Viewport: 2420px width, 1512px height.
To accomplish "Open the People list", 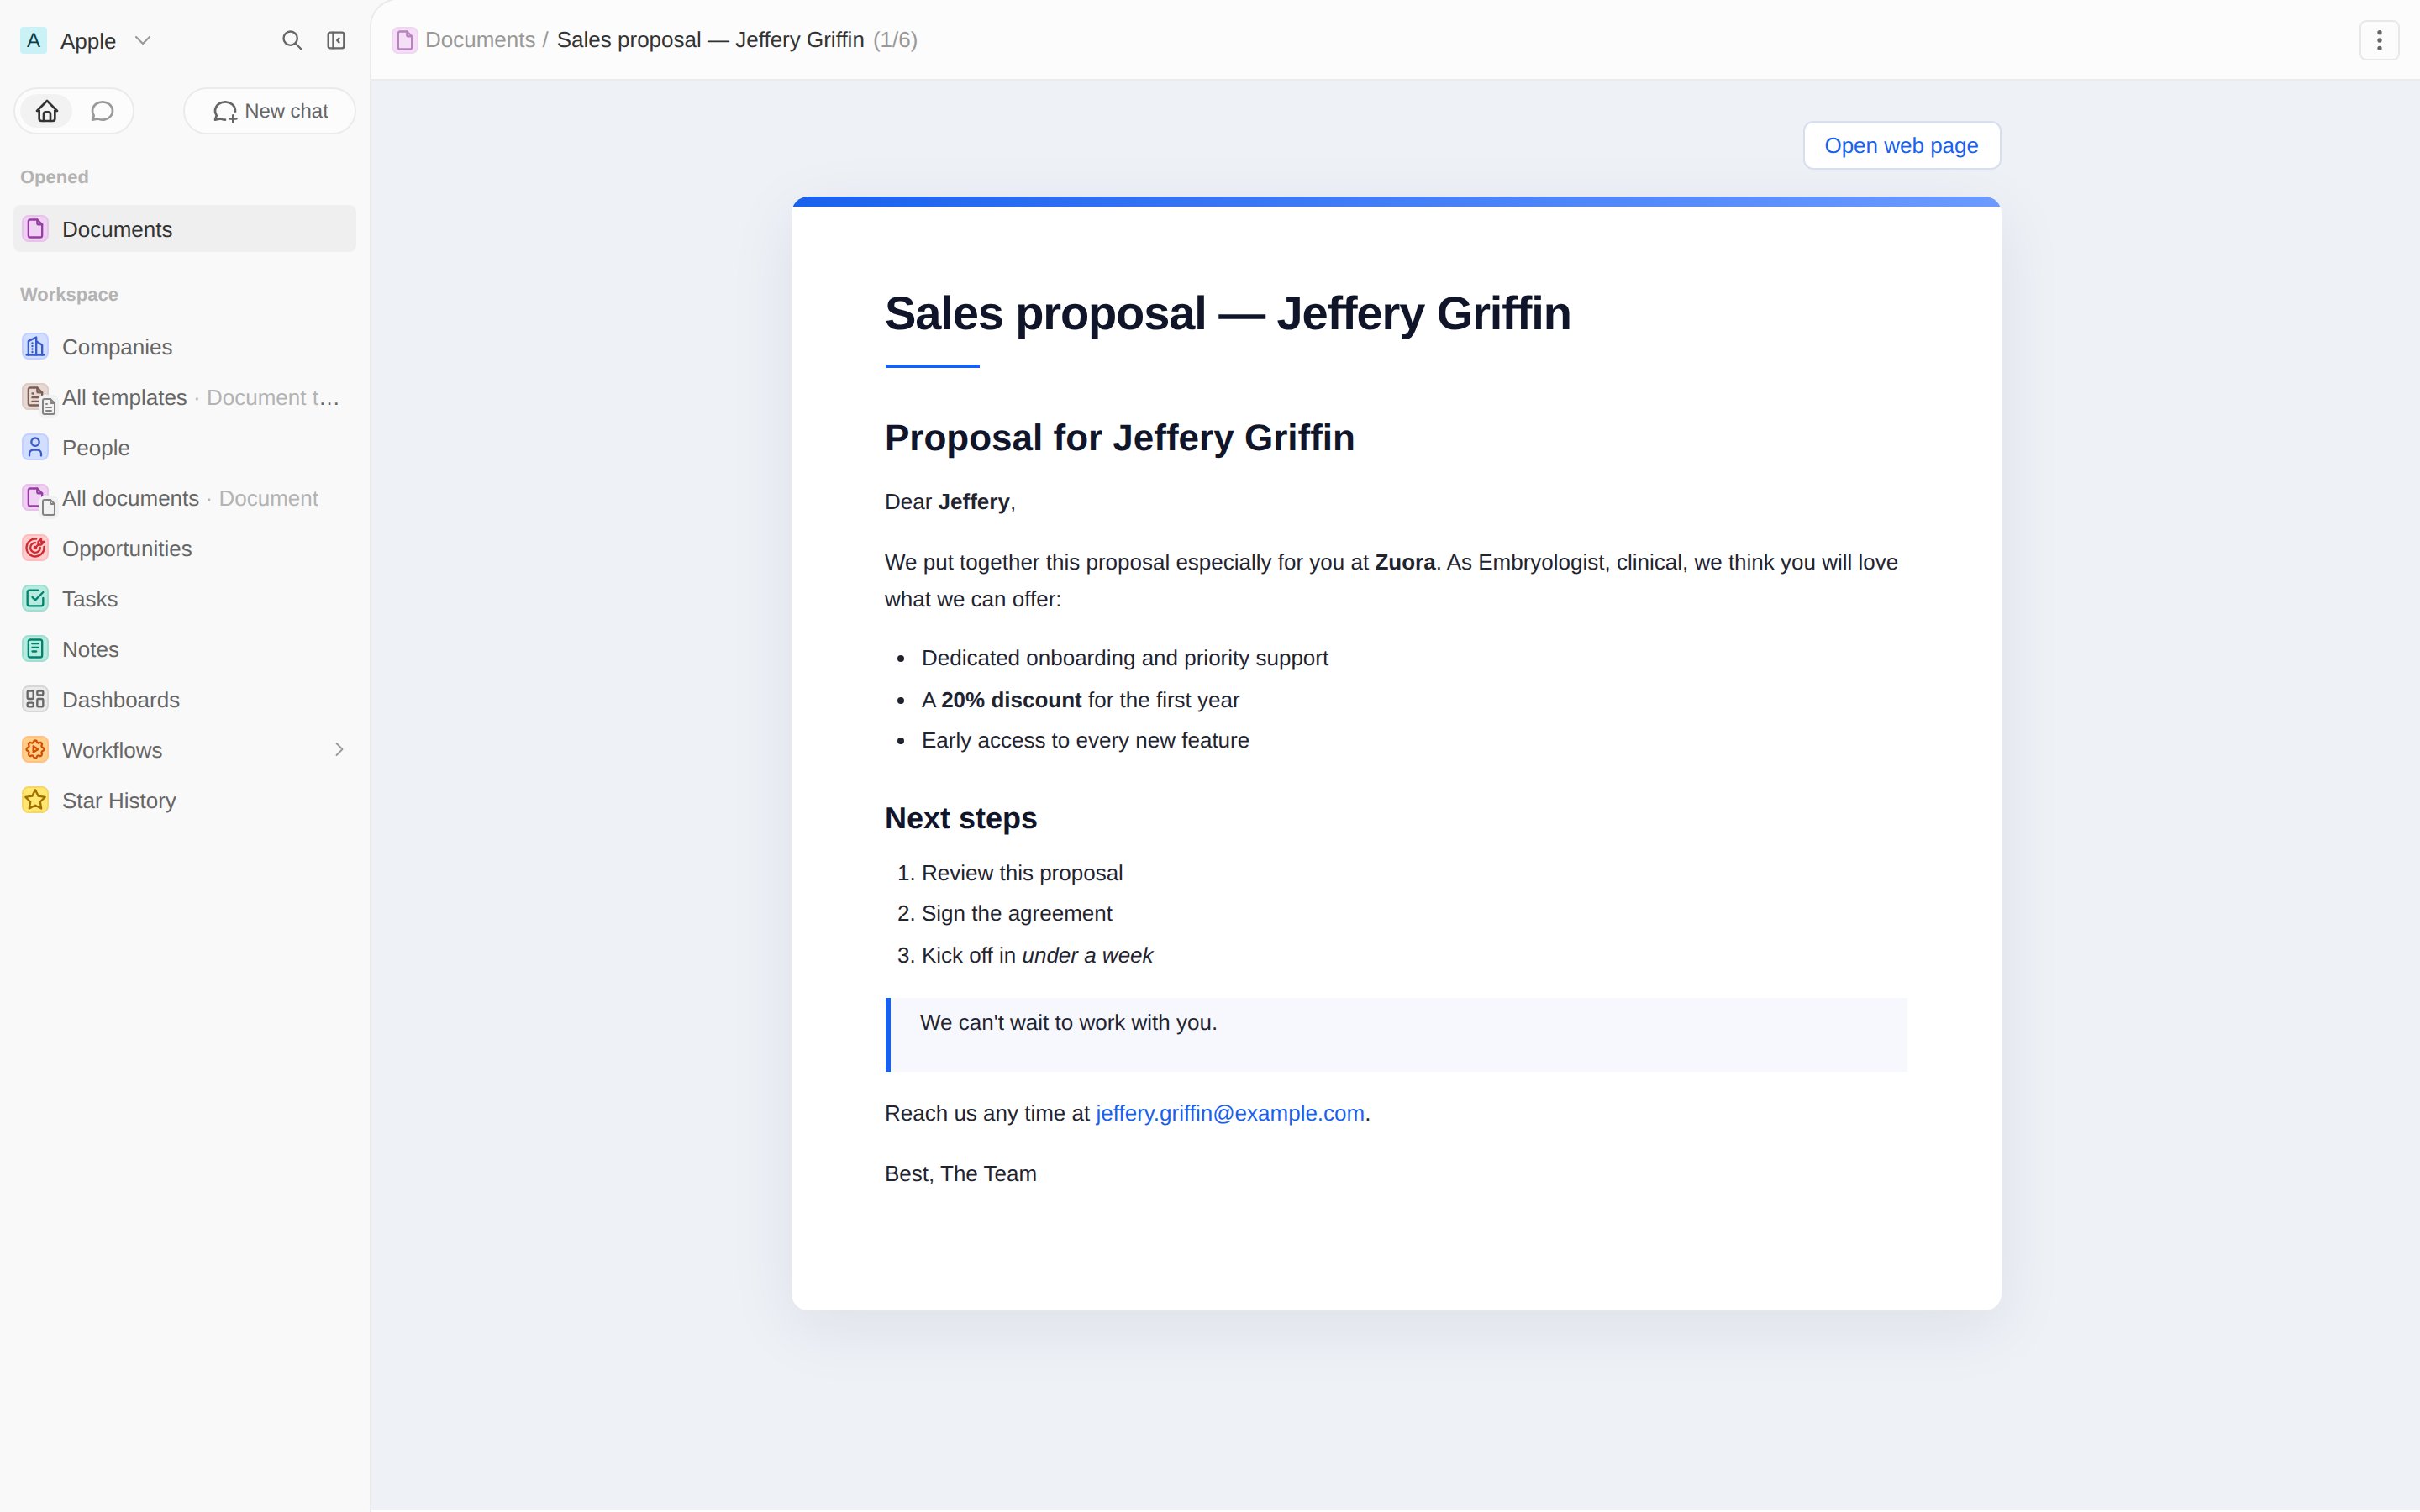I will tap(185, 448).
